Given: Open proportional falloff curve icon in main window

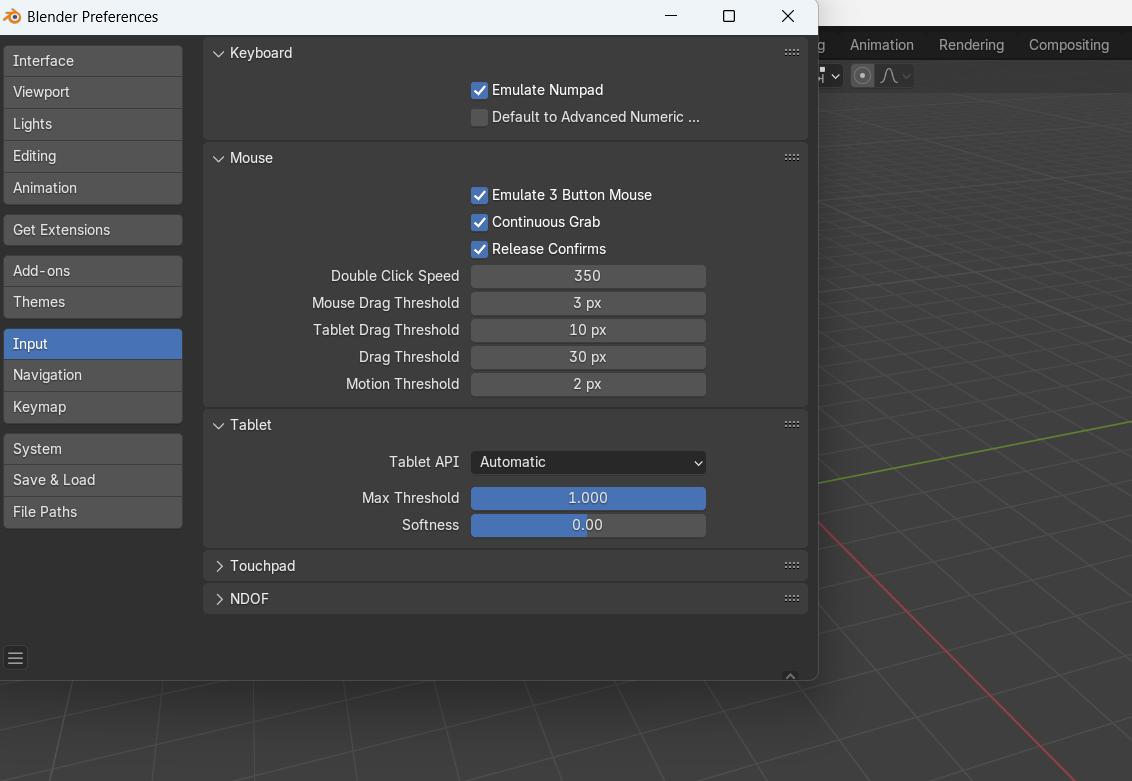Looking at the screenshot, I should pos(889,76).
